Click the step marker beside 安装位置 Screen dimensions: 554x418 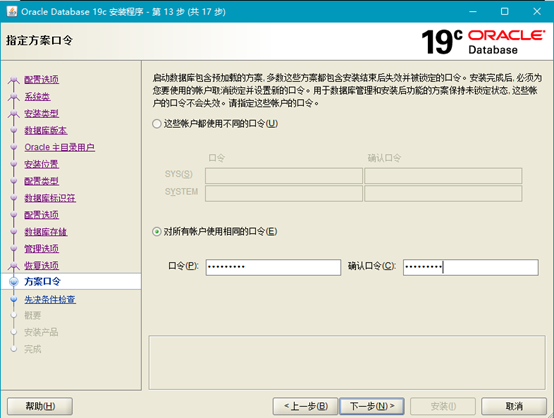click(14, 164)
